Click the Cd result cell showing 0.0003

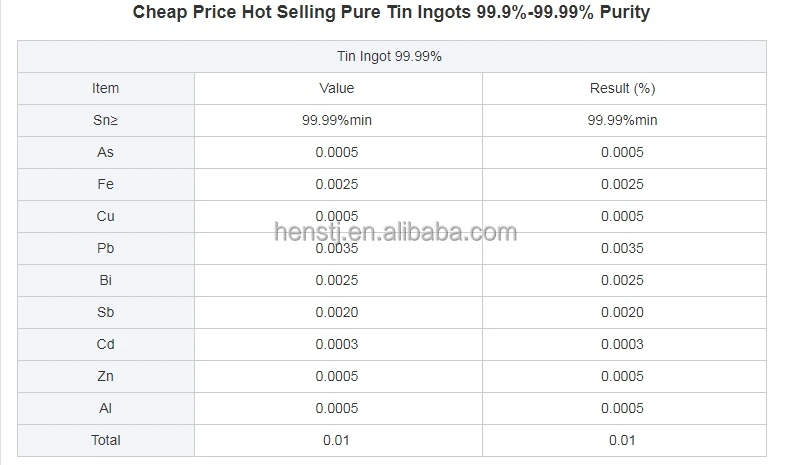622,344
